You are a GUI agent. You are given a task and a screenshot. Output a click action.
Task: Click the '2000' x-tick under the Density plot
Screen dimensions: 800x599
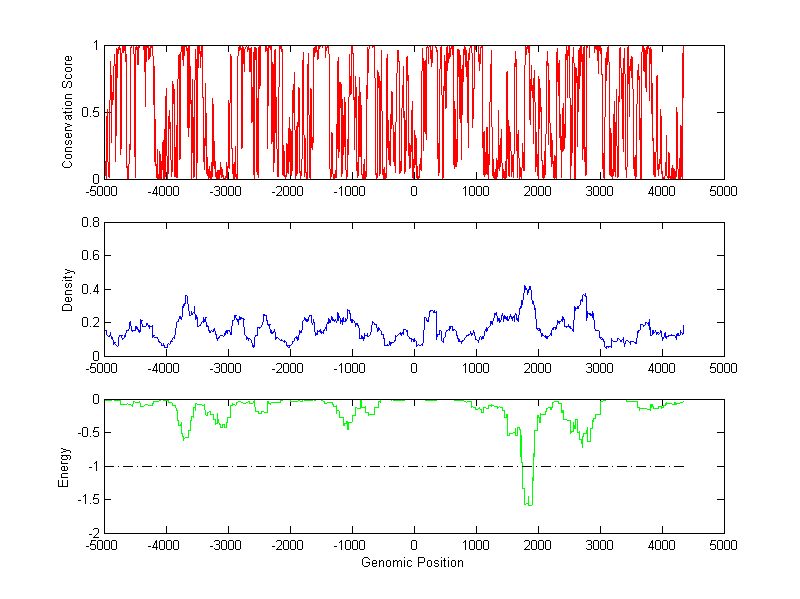point(538,368)
